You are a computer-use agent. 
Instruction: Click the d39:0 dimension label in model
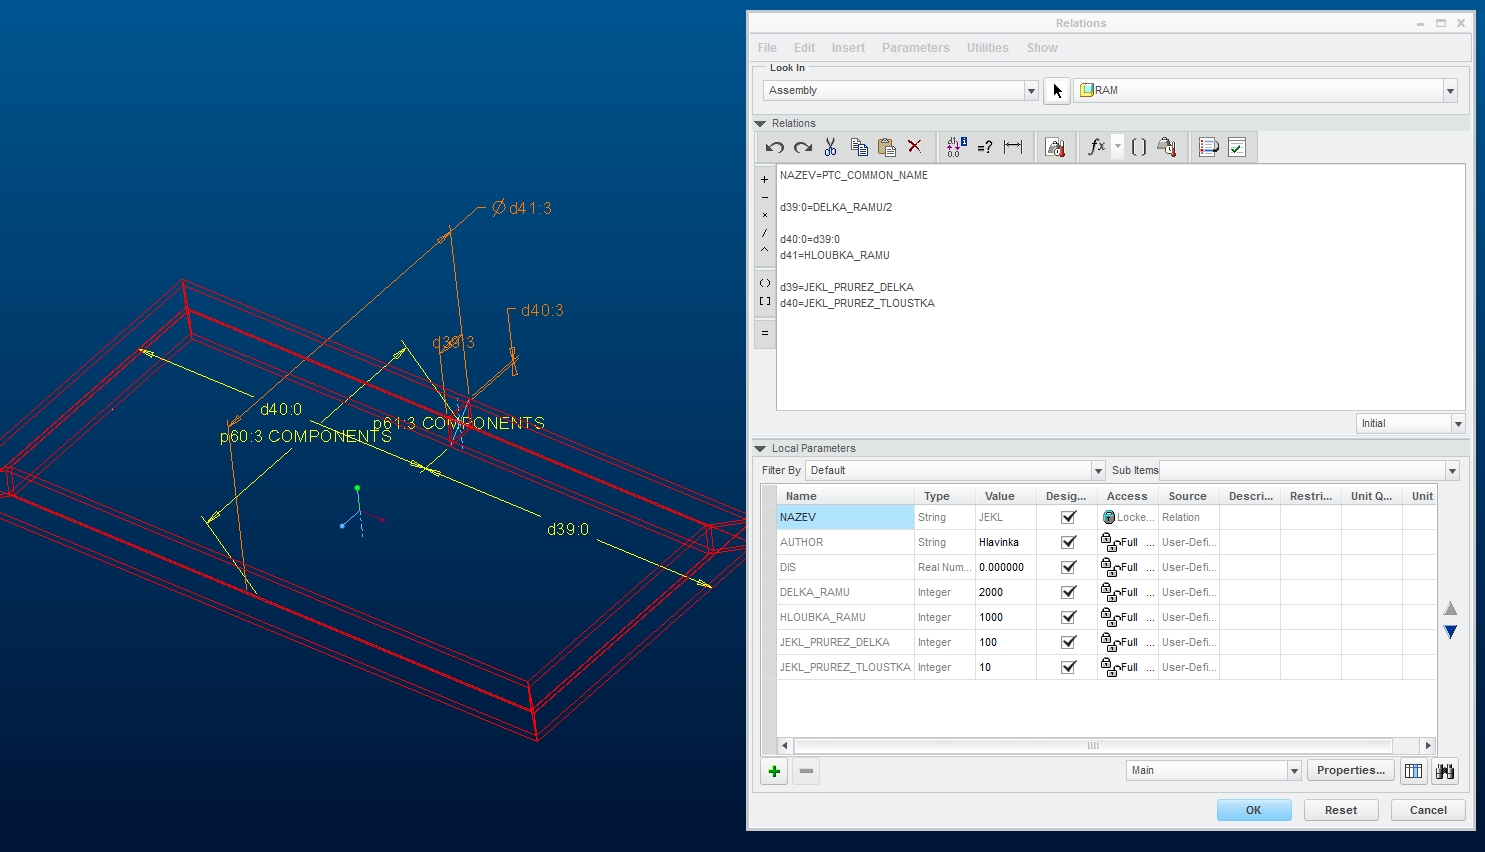coord(568,529)
